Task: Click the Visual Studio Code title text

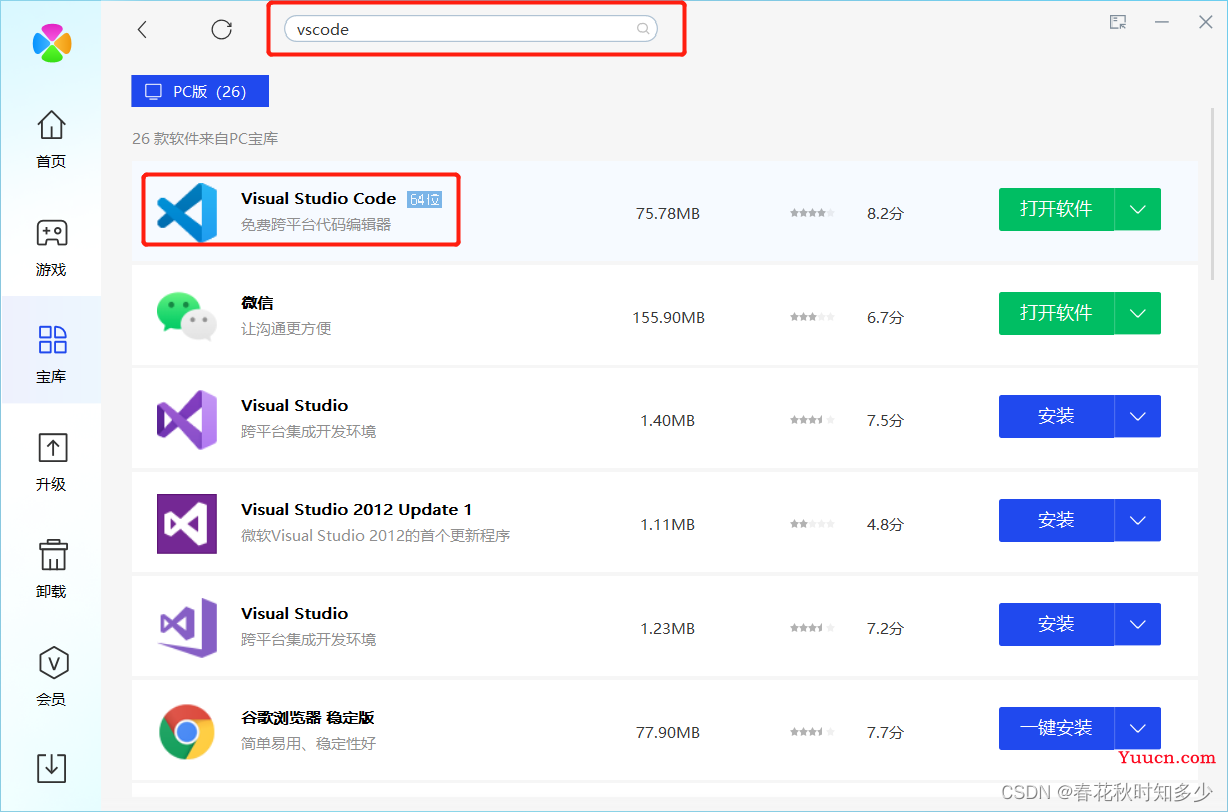Action: coord(319,198)
